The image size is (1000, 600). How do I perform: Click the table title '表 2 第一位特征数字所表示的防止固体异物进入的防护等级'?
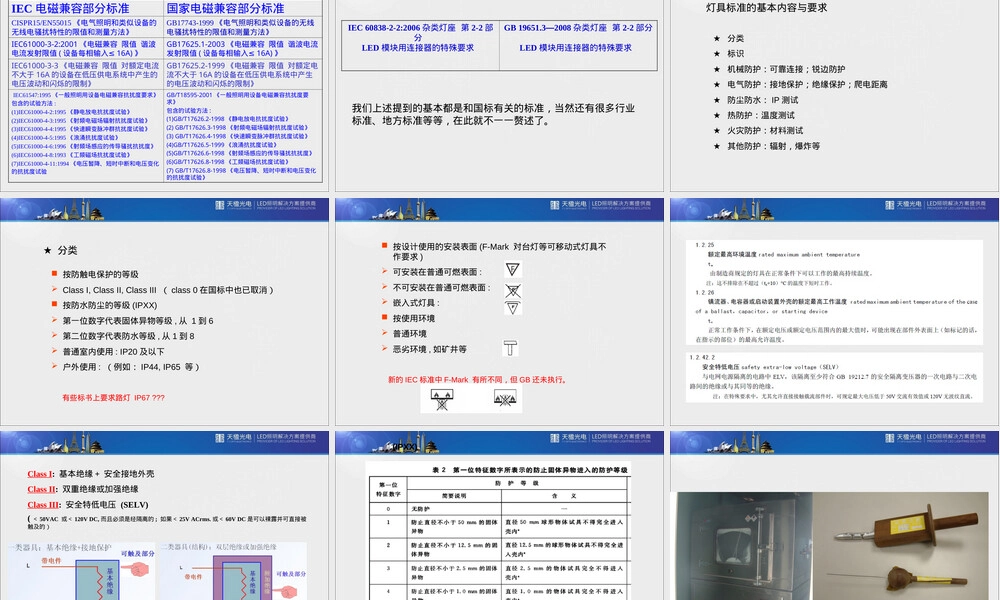(x=530, y=470)
